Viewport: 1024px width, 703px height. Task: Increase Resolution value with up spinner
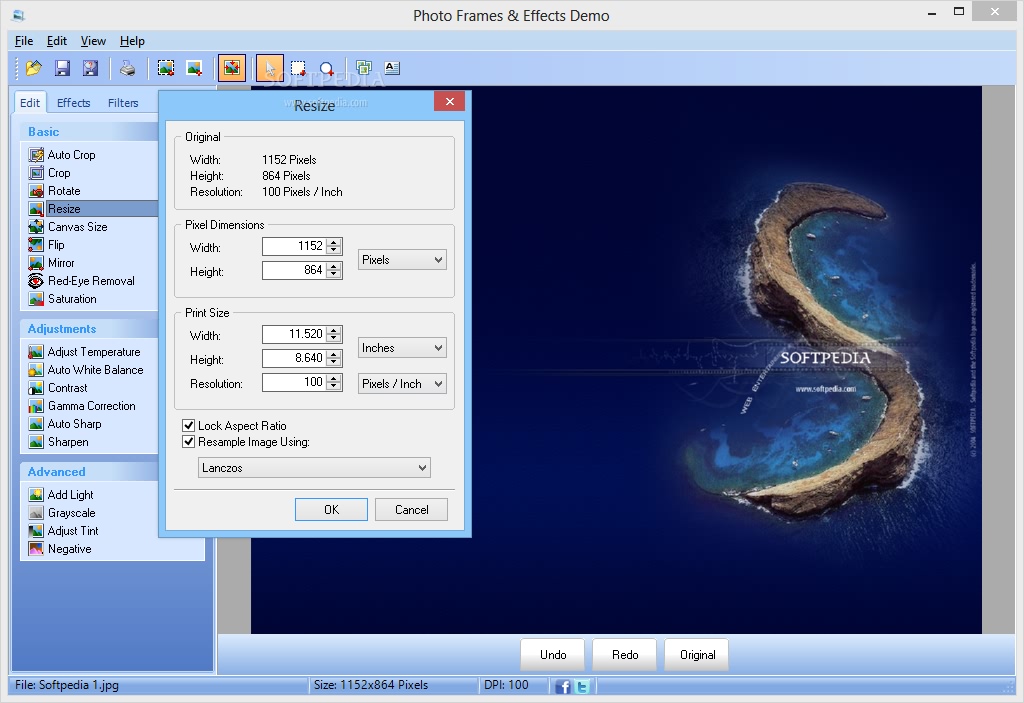click(x=334, y=378)
